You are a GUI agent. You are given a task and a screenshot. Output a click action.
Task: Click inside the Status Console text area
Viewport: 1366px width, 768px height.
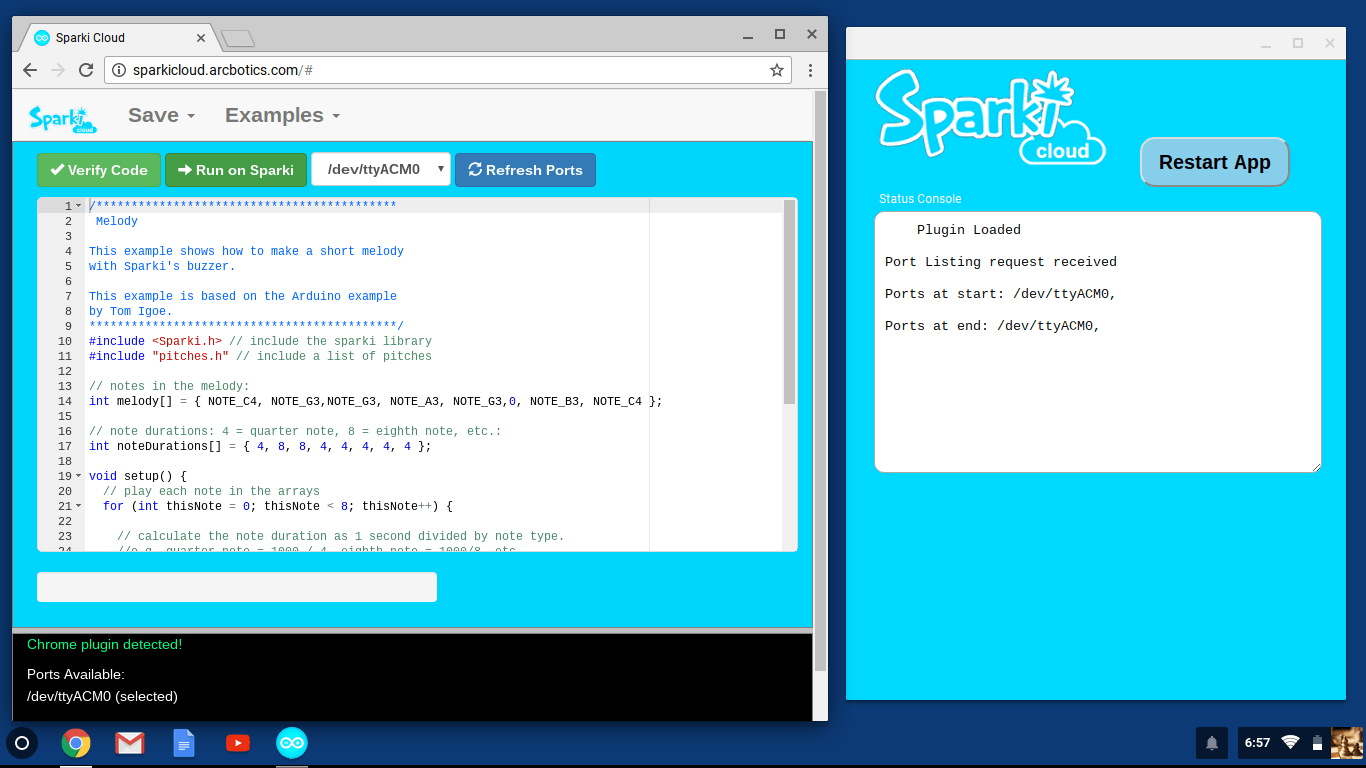pyautogui.click(x=1098, y=342)
